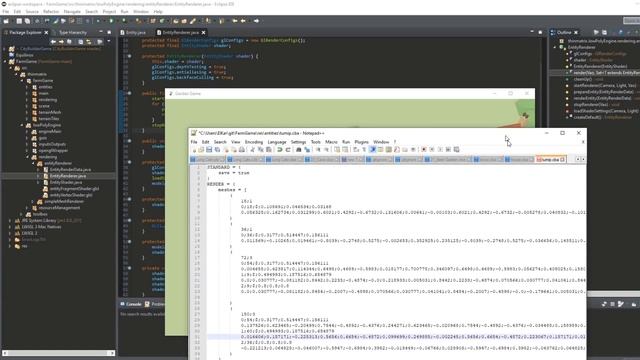The width and height of the screenshot is (640, 360).
Task: Click the Package Explorer horizontal scrollbar
Action: pos(59,353)
